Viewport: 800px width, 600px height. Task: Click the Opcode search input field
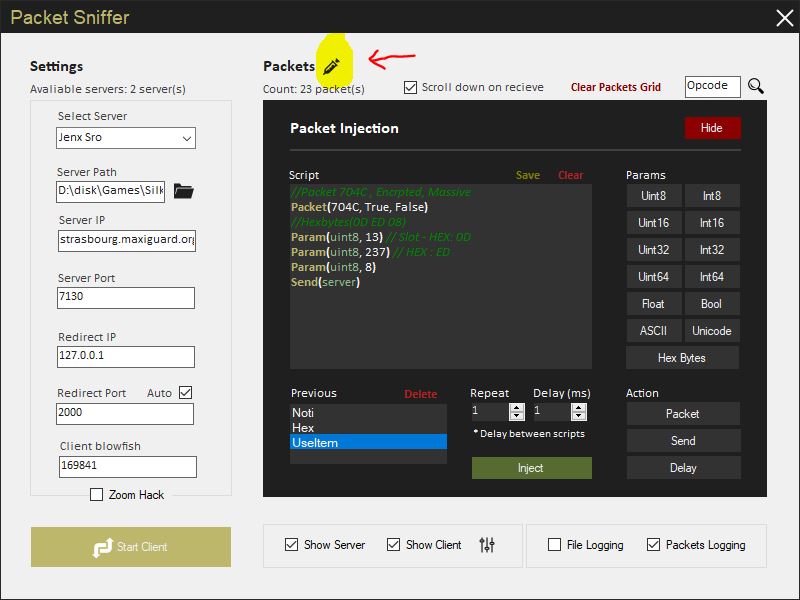click(x=712, y=87)
